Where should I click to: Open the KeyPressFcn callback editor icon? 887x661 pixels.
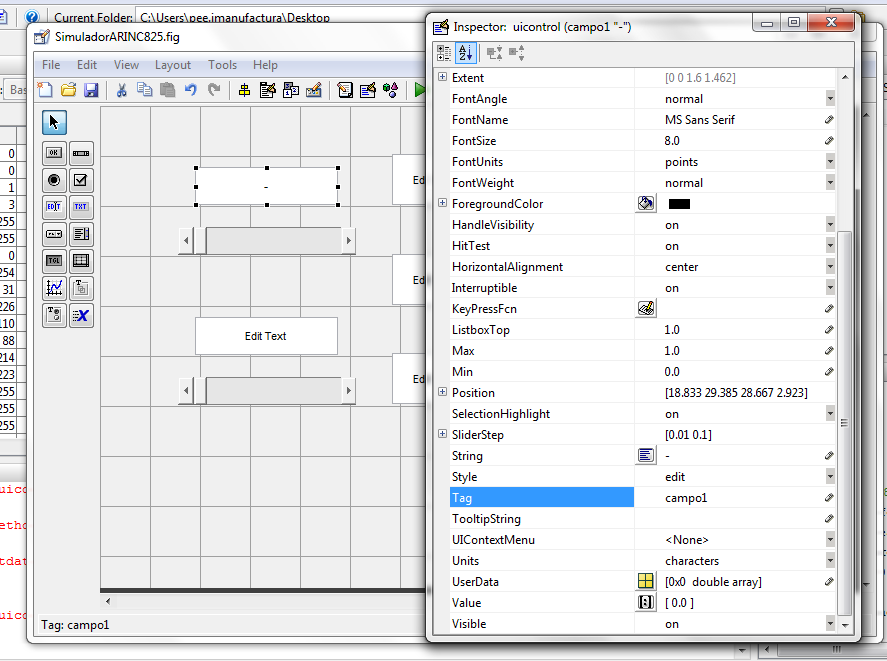pyautogui.click(x=646, y=308)
